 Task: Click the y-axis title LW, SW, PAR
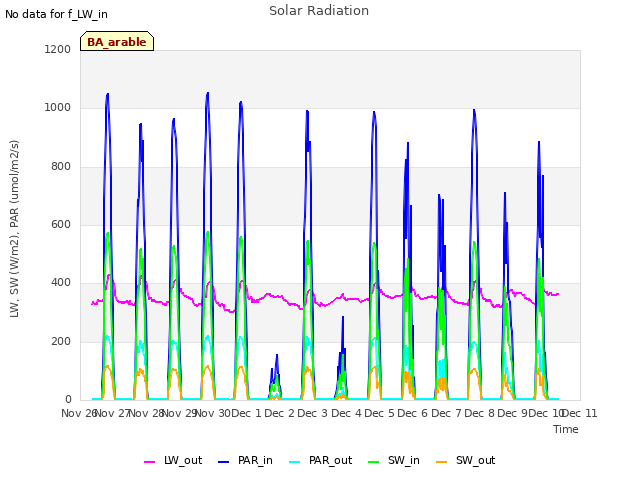point(14,229)
